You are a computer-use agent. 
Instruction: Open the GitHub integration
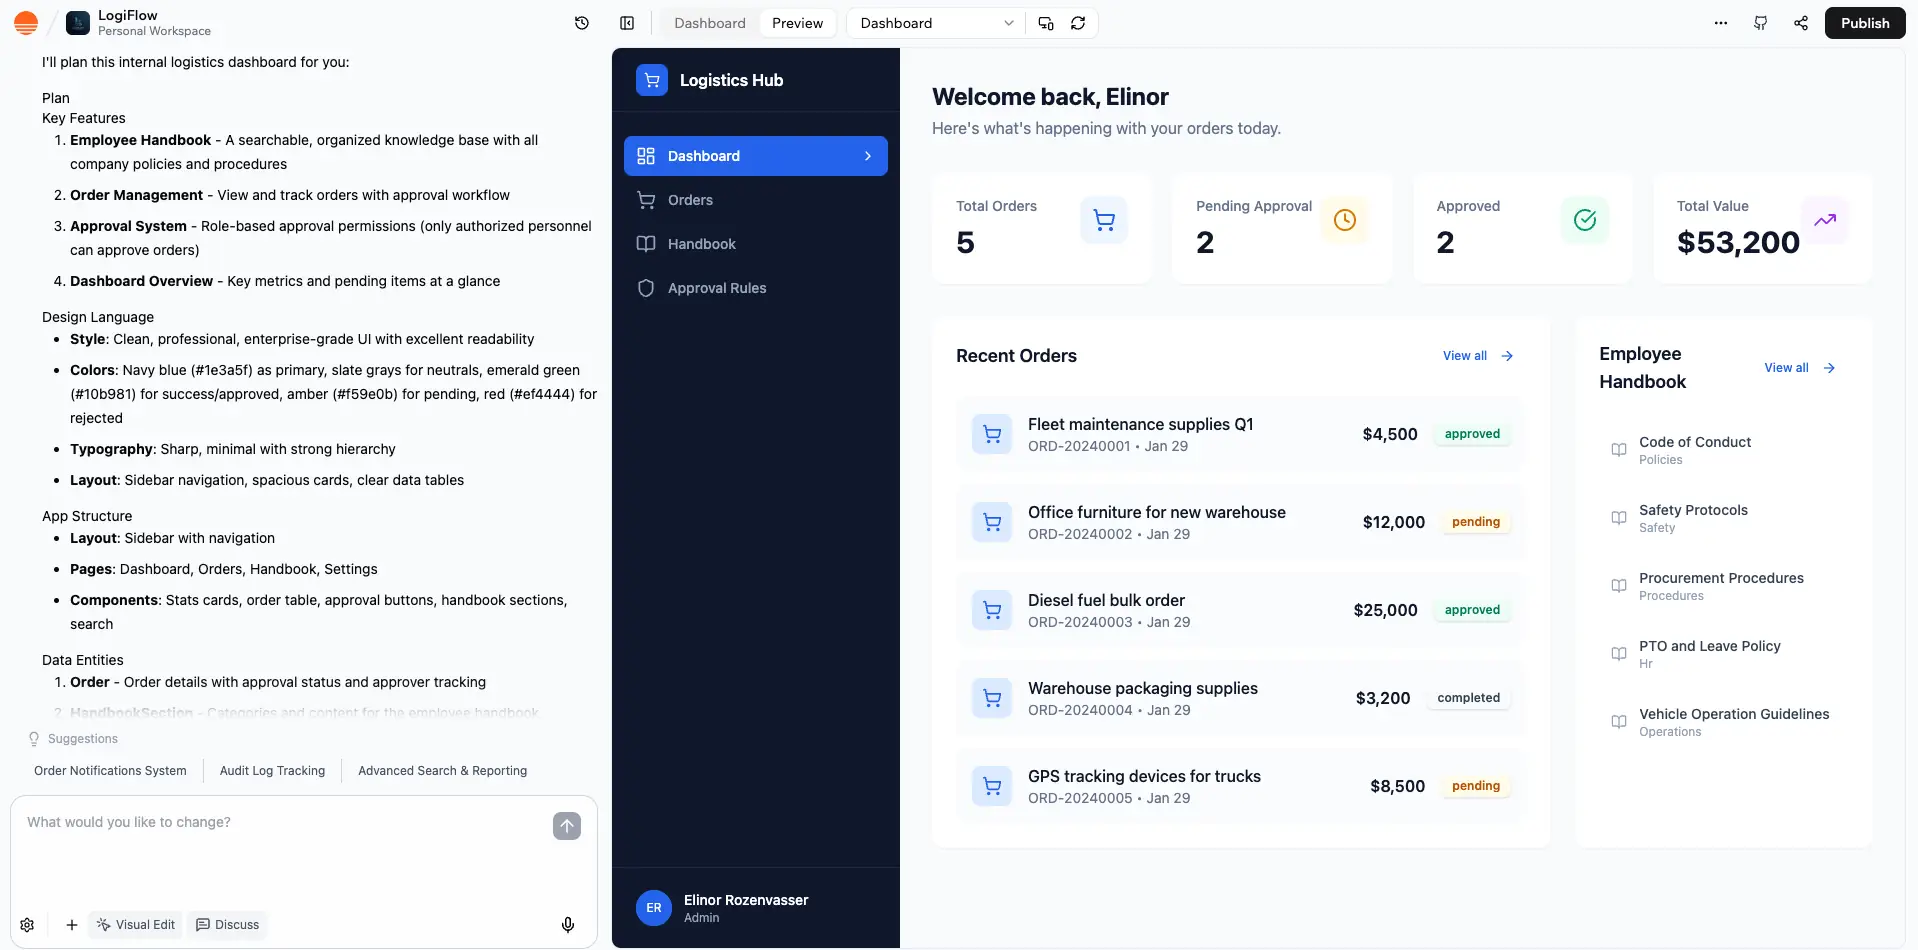pyautogui.click(x=1760, y=22)
